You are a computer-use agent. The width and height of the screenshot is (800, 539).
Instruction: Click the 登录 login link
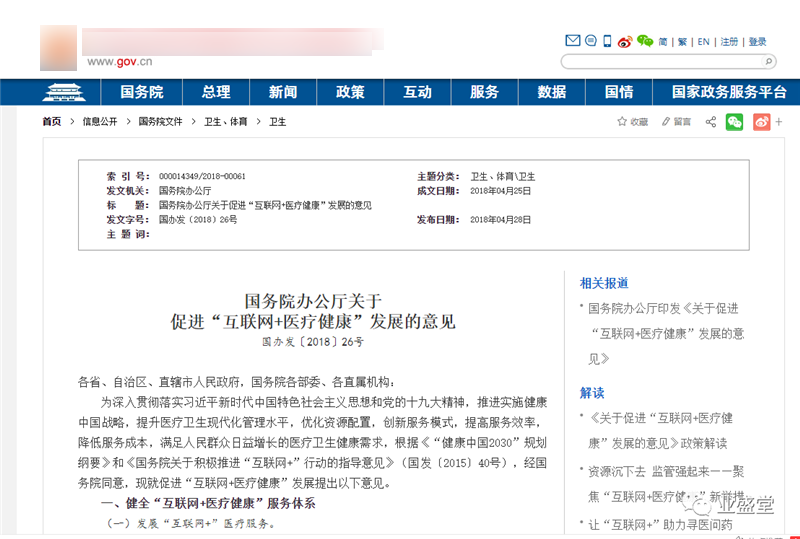[757, 42]
